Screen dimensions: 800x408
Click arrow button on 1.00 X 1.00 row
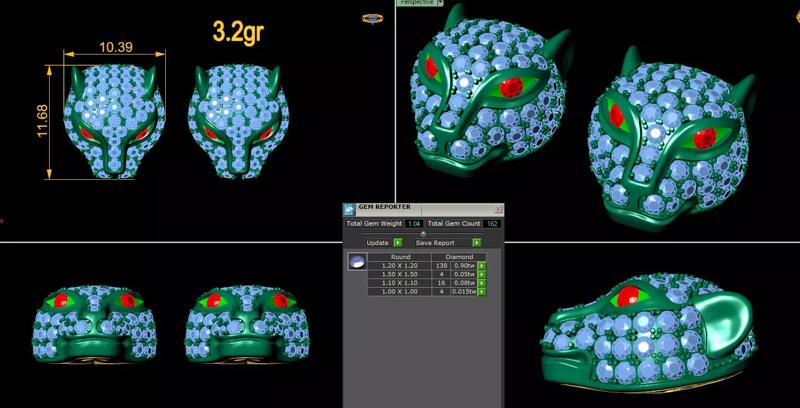tap(481, 292)
